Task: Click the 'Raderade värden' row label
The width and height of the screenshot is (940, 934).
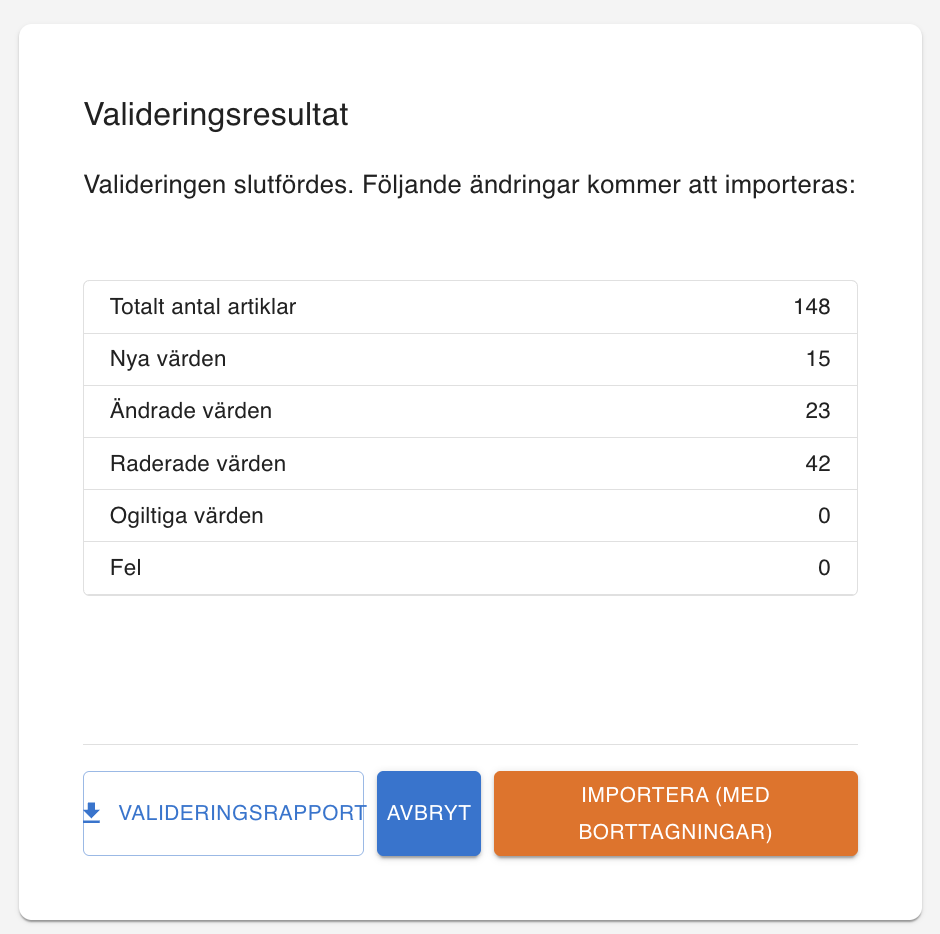Action: pyautogui.click(x=198, y=464)
